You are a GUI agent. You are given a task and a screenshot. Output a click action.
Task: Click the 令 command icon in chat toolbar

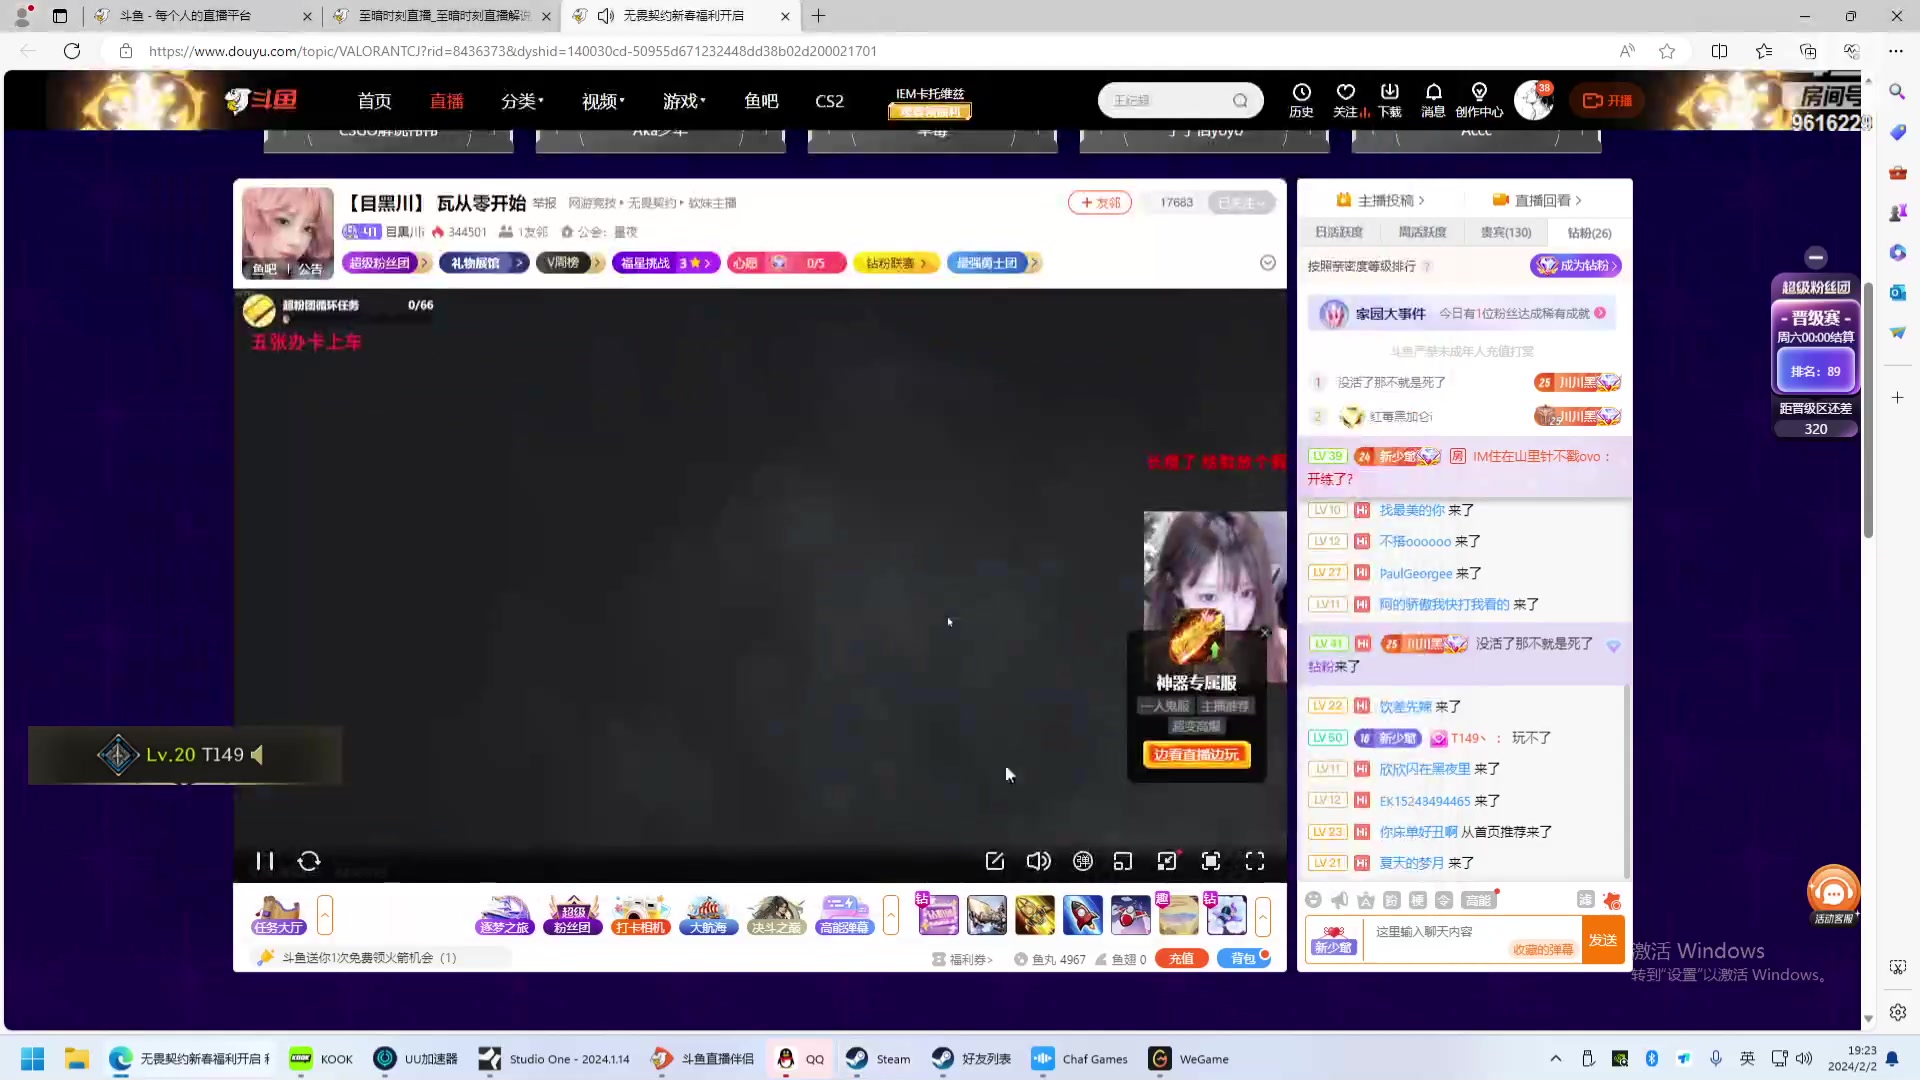1444,900
